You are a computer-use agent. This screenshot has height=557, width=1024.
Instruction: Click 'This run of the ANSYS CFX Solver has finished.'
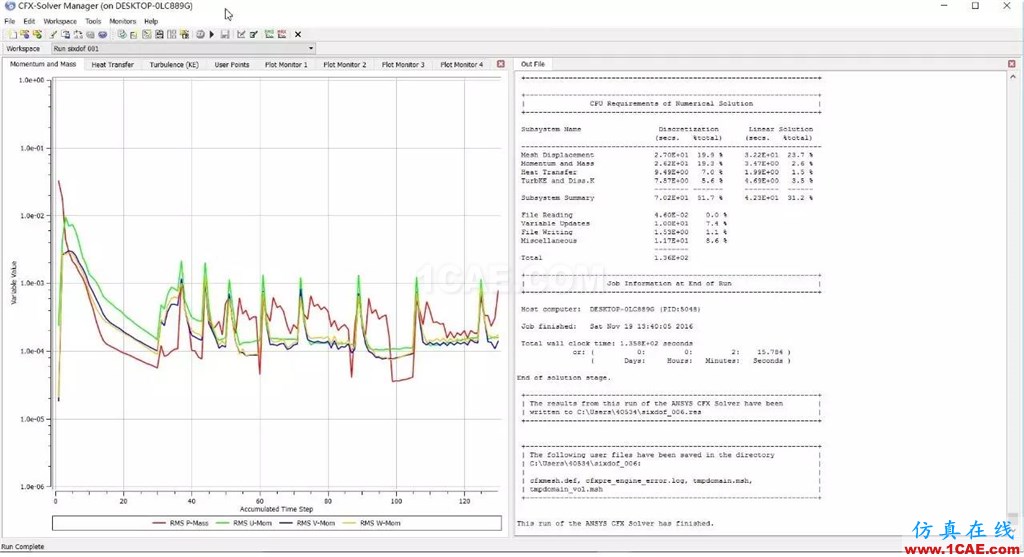click(x=615, y=523)
